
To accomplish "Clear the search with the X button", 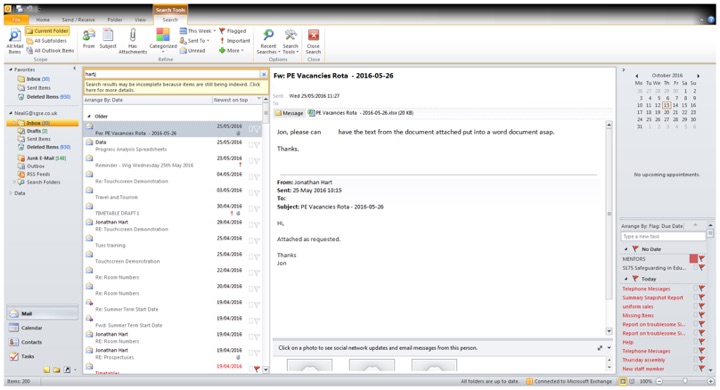I will coord(264,74).
